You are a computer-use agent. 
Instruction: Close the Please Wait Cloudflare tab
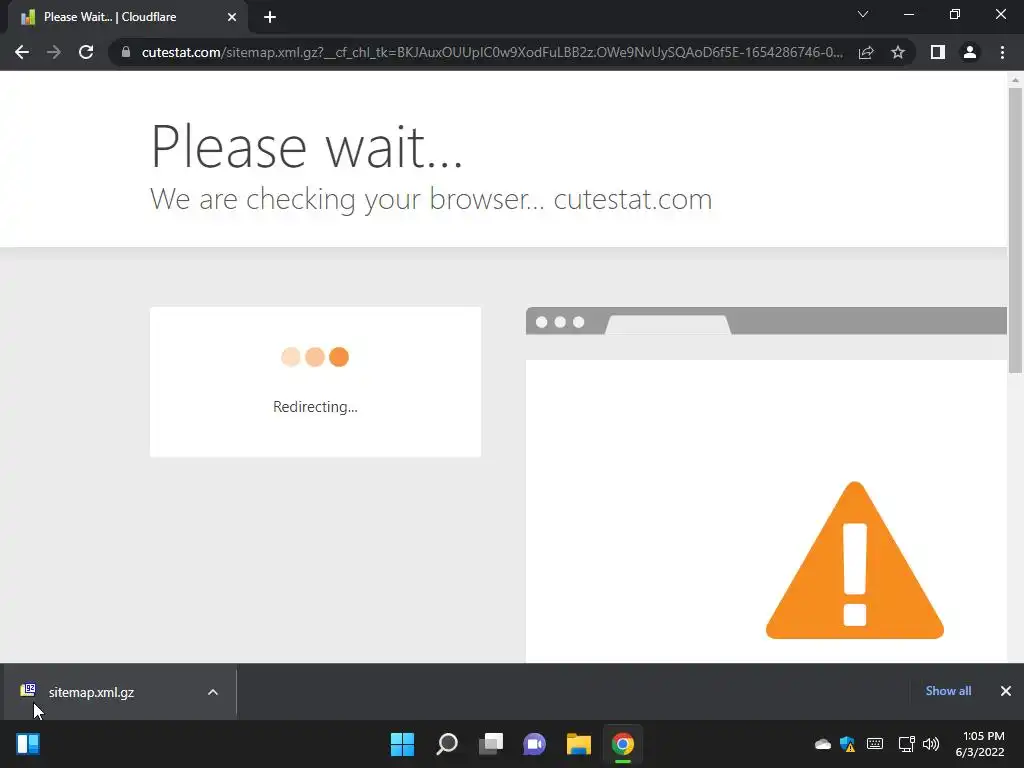coord(232,17)
